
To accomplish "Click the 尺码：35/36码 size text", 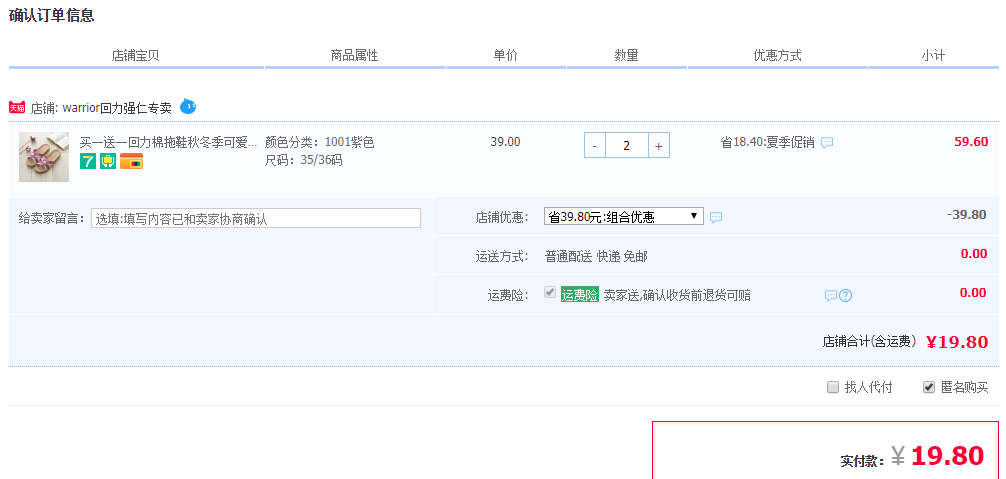I will [x=303, y=160].
